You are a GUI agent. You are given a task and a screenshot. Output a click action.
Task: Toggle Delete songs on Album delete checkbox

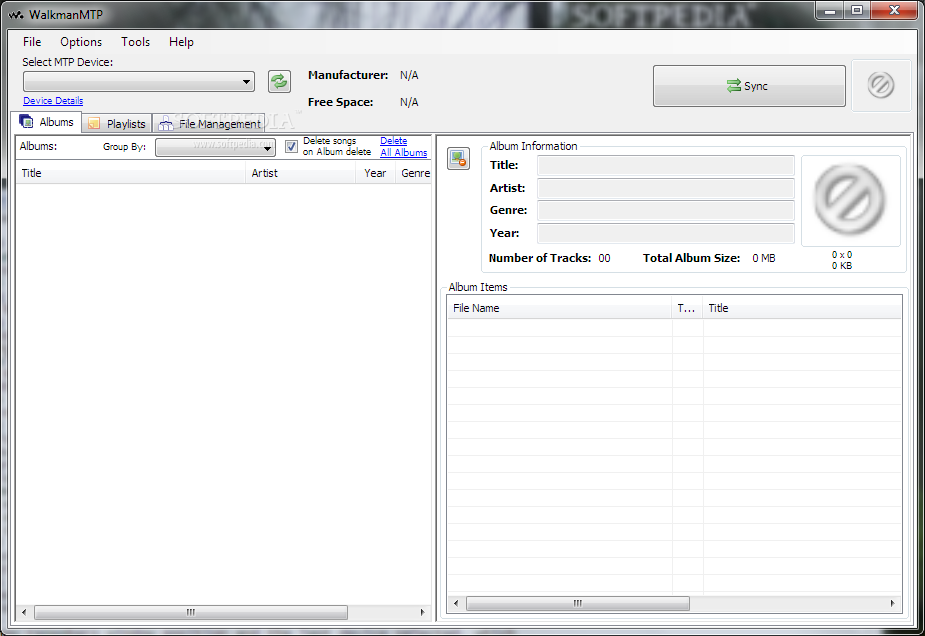tap(291, 146)
